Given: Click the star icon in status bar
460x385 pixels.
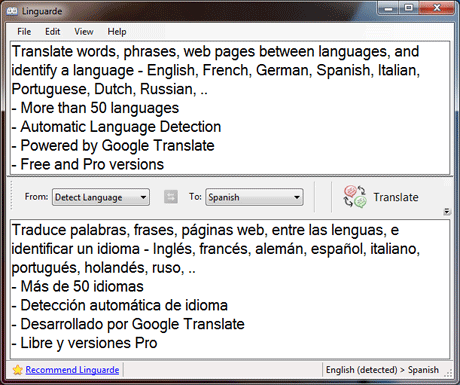Looking at the screenshot, I should pyautogui.click(x=18, y=370).
